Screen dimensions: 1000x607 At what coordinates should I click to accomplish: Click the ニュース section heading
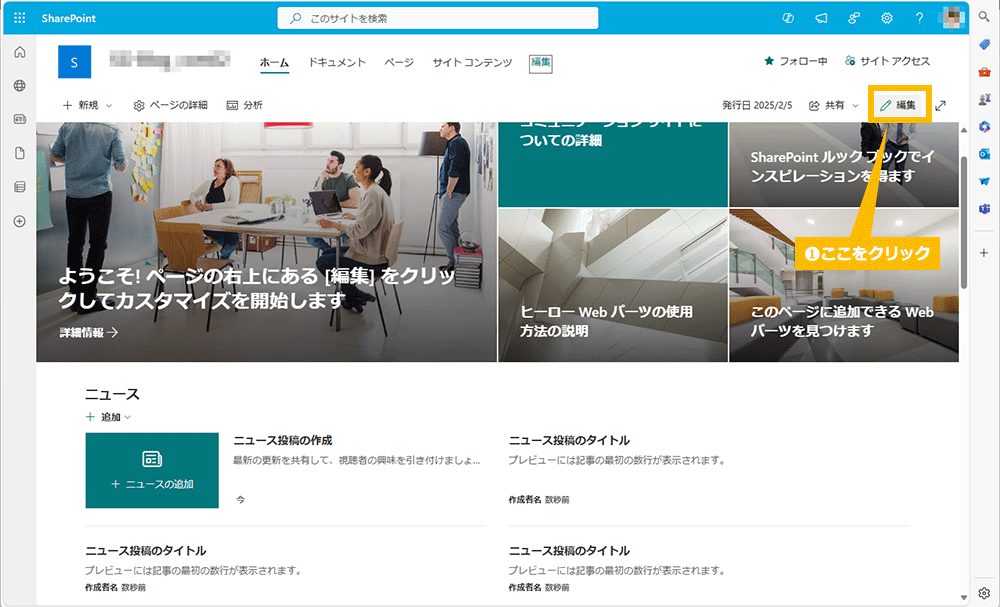pos(112,394)
